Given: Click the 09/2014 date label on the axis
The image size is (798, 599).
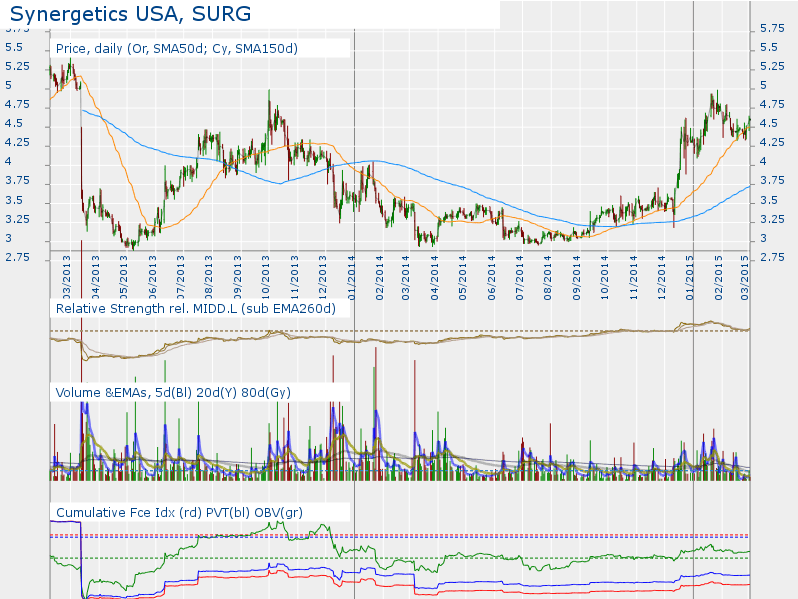Looking at the screenshot, I should point(577,278).
